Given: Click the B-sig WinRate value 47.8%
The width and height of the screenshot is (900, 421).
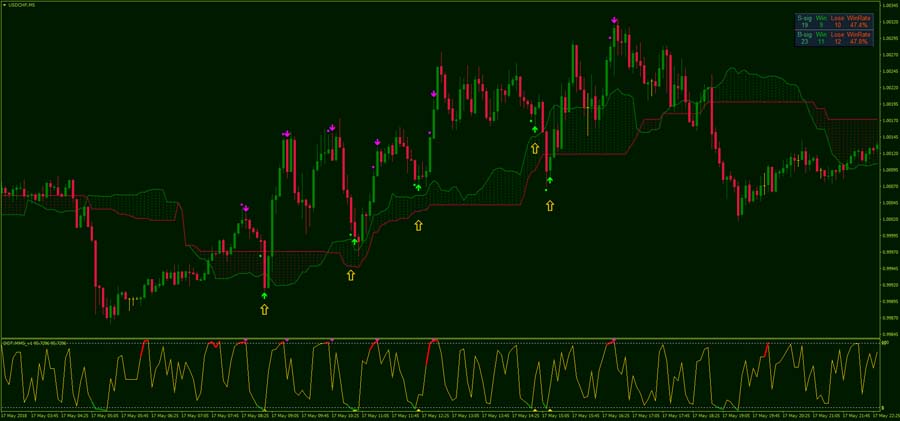Looking at the screenshot, I should 859,42.
